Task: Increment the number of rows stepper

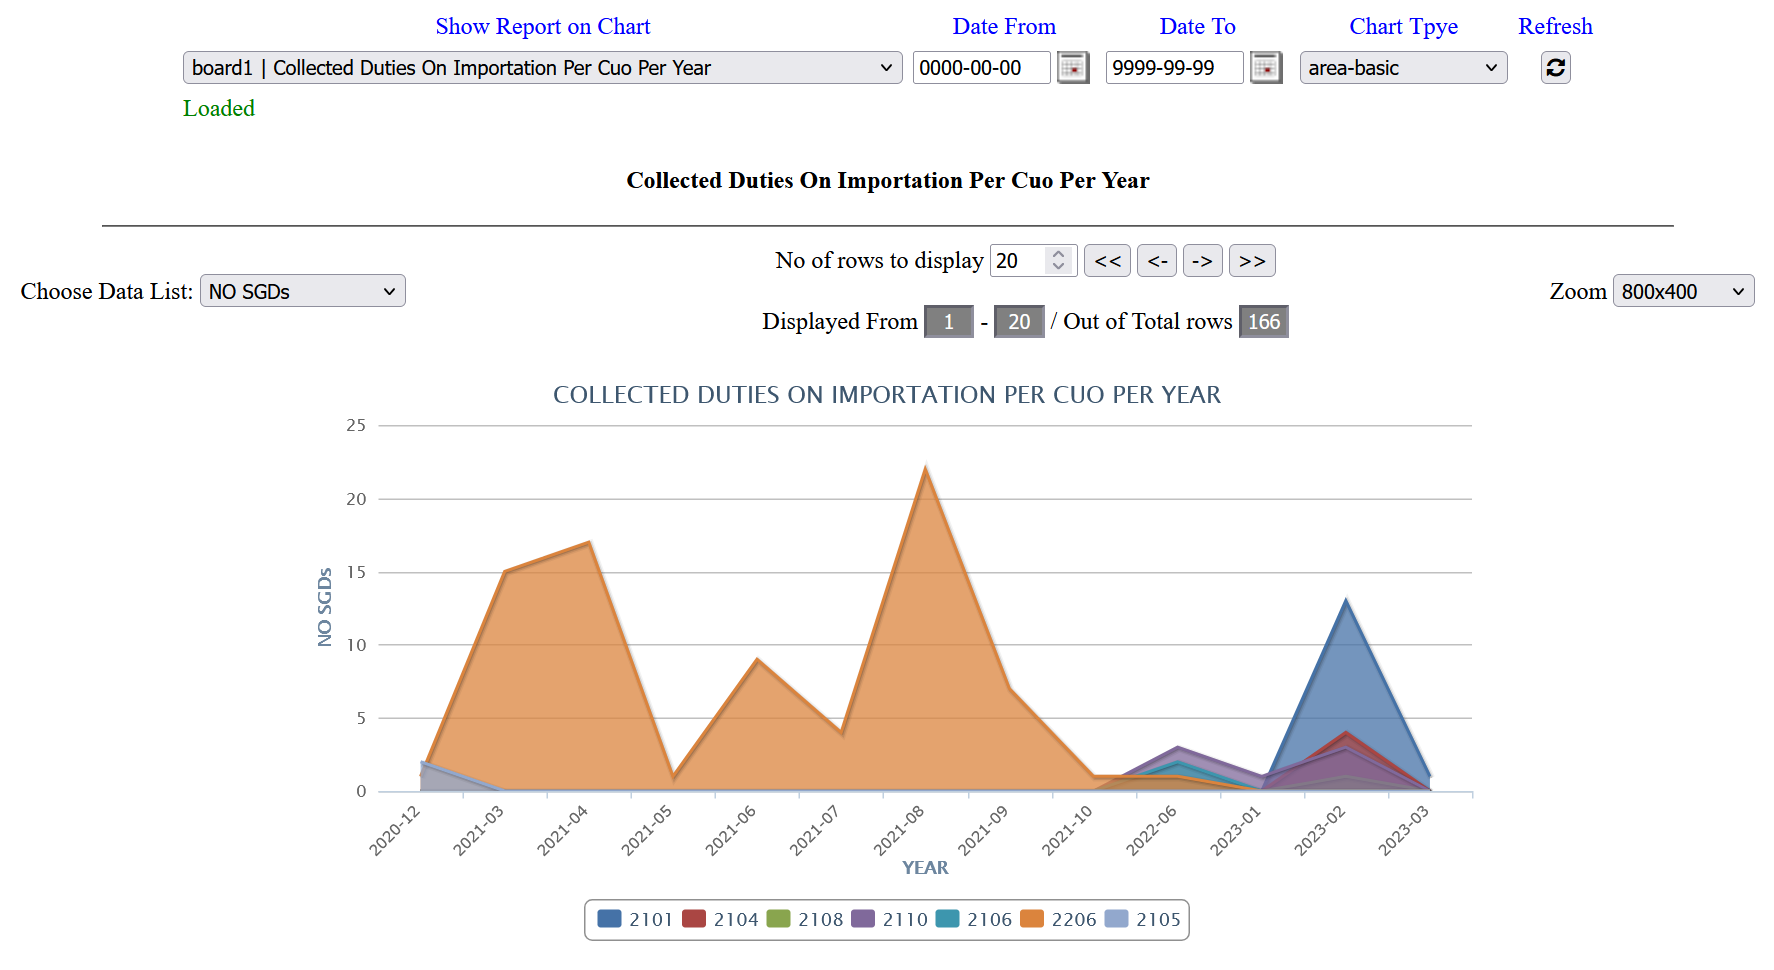Action: [x=1058, y=254]
